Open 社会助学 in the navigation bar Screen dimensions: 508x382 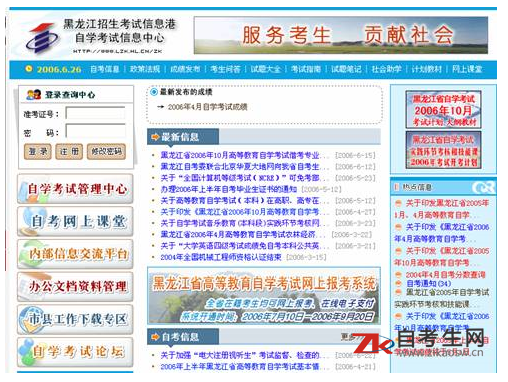pos(386,69)
